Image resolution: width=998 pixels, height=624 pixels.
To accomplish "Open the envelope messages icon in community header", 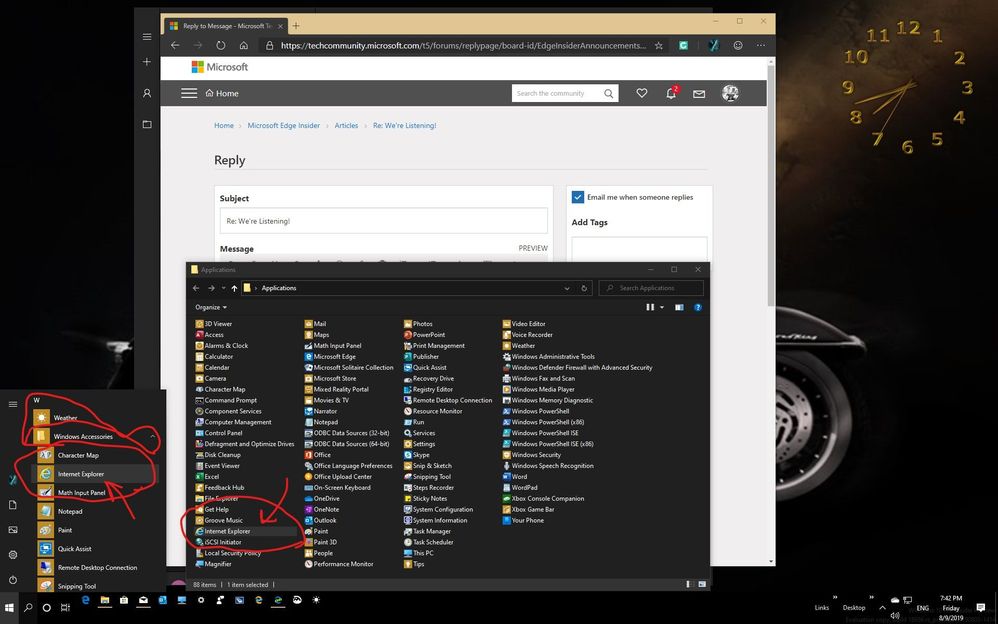I will [699, 94].
